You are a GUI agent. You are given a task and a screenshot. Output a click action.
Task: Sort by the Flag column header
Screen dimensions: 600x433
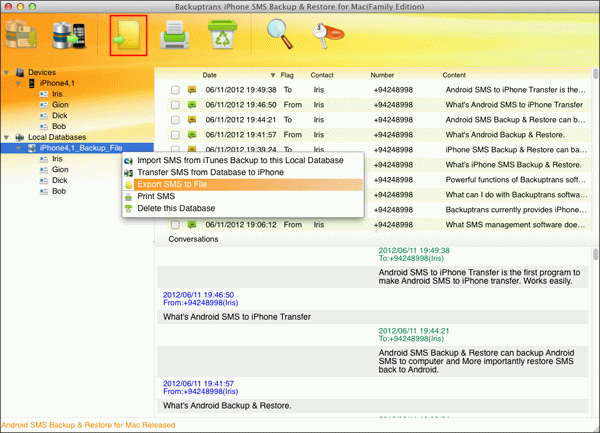tap(287, 75)
